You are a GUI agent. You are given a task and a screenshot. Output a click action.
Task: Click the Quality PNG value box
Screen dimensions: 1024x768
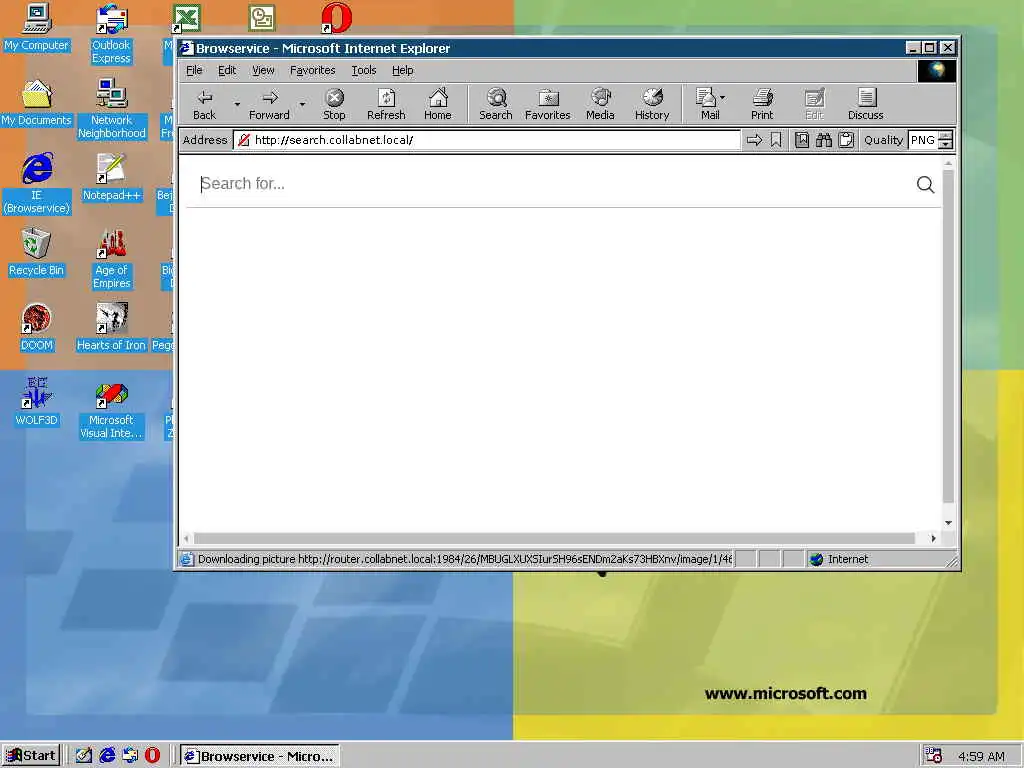[923, 140]
